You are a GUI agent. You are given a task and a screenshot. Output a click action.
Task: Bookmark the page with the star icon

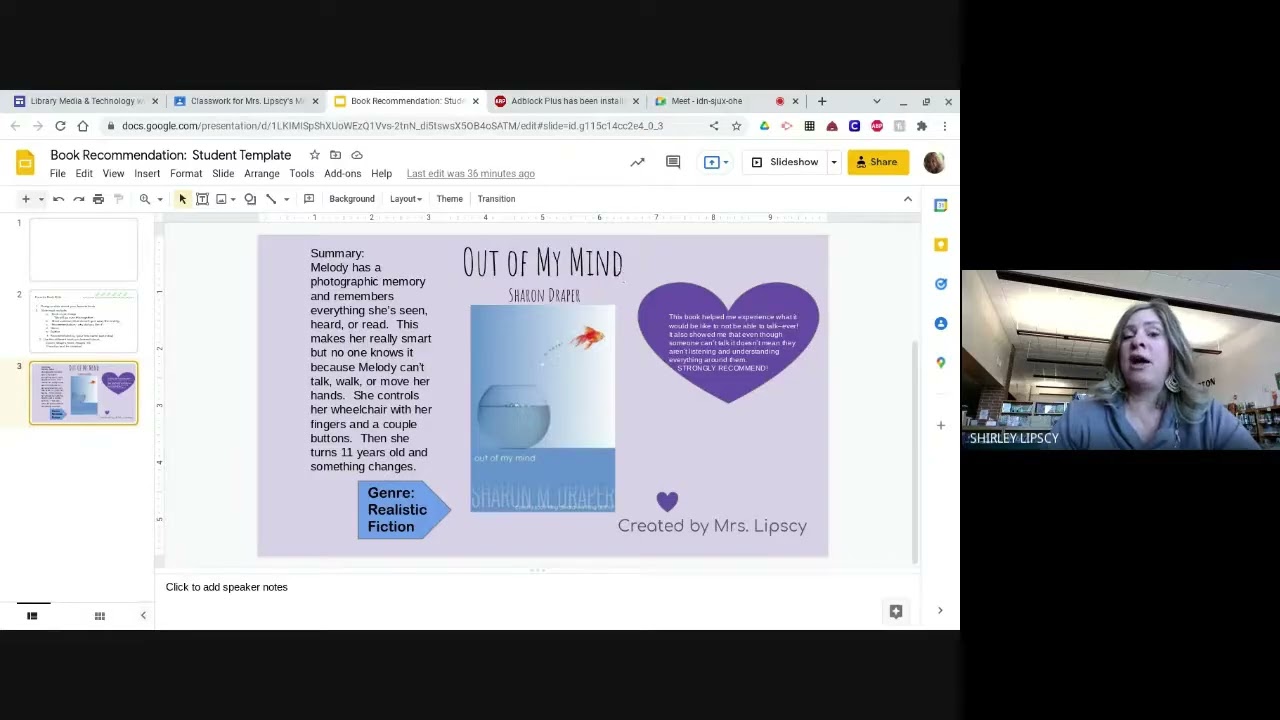tap(736, 126)
